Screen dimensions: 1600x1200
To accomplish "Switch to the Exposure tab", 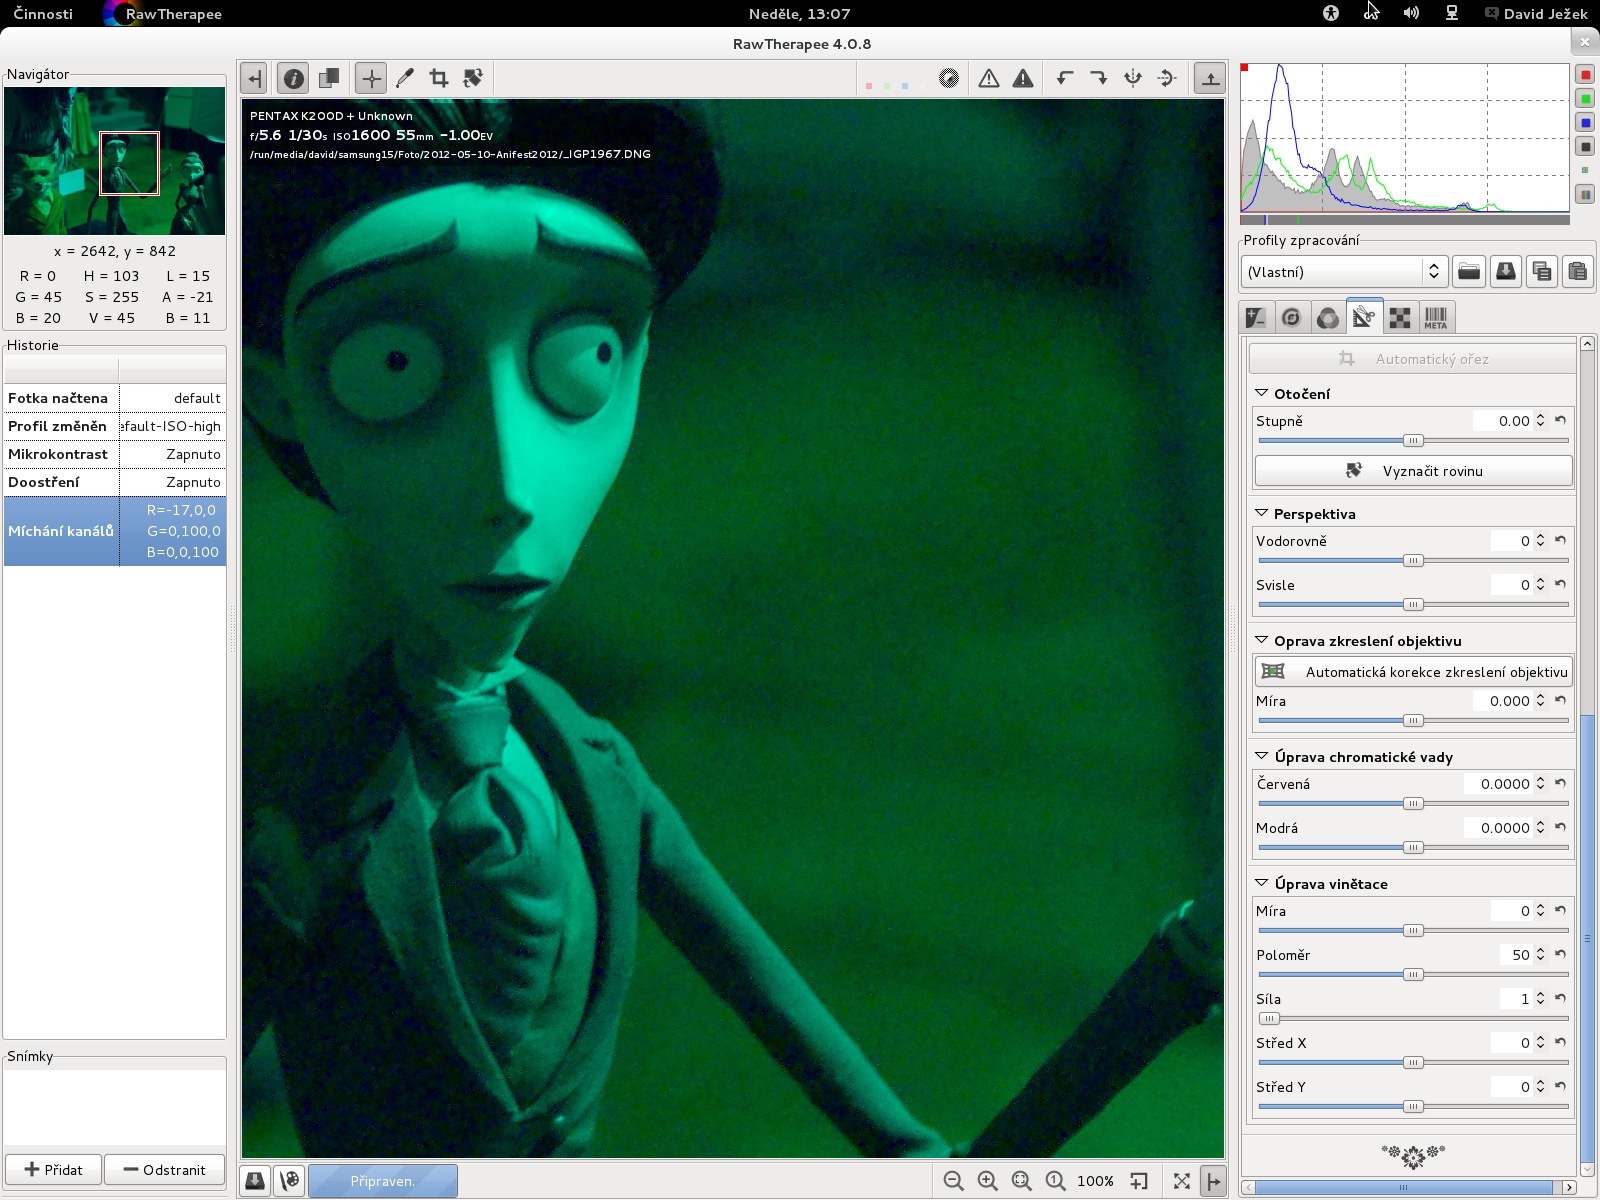I will point(1256,318).
